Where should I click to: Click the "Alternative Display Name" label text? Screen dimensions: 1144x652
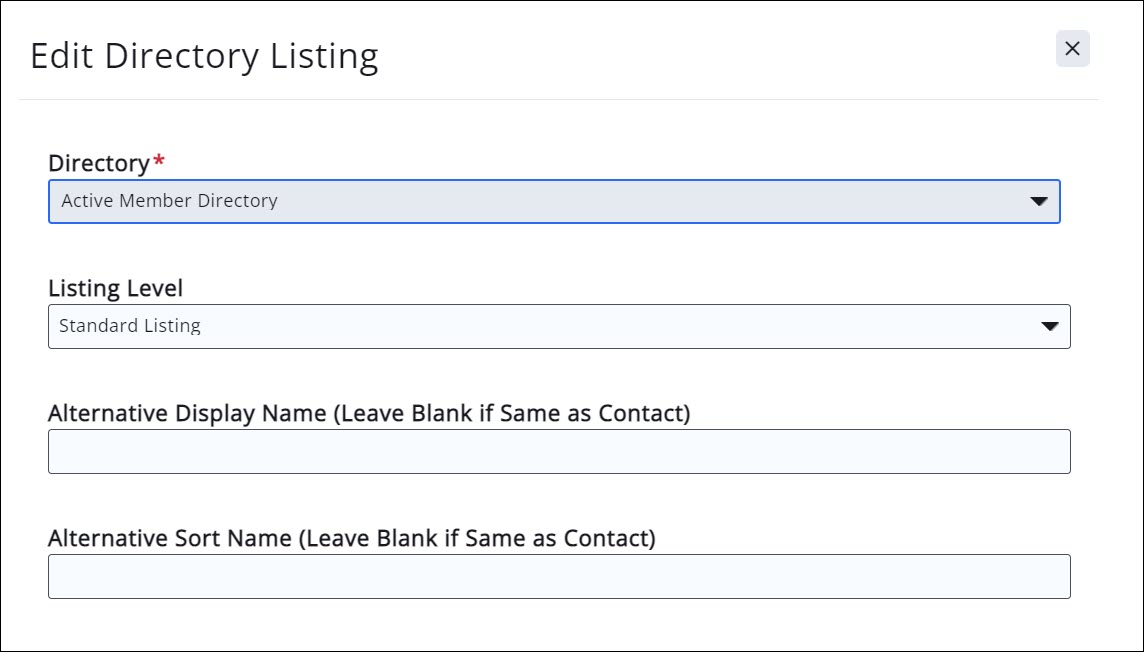pyautogui.click(x=190, y=413)
